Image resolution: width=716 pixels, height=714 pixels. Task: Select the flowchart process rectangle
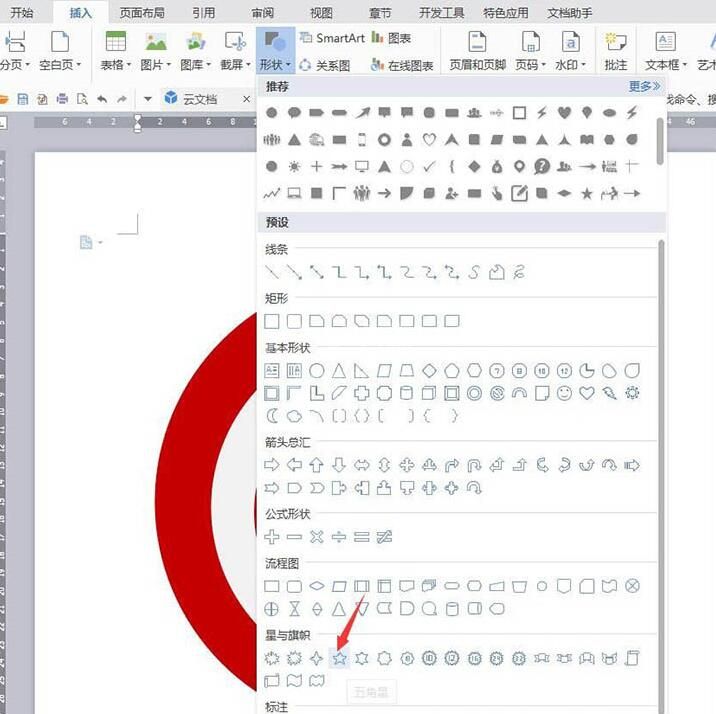[x=272, y=586]
